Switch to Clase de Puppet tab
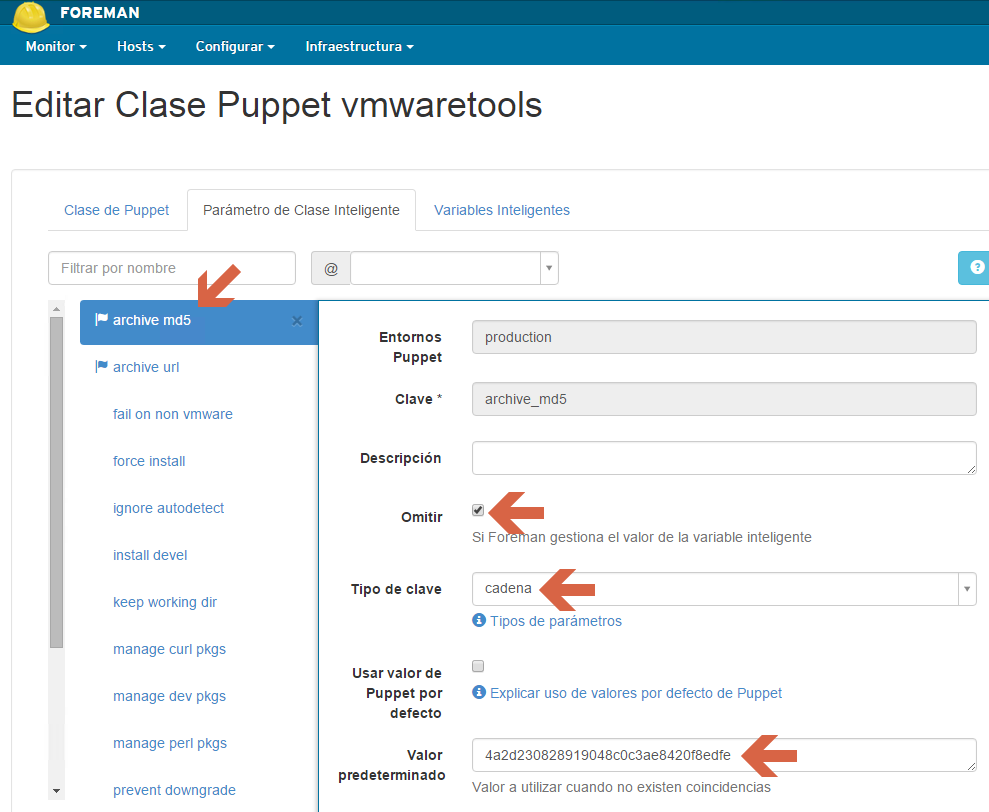 point(117,210)
